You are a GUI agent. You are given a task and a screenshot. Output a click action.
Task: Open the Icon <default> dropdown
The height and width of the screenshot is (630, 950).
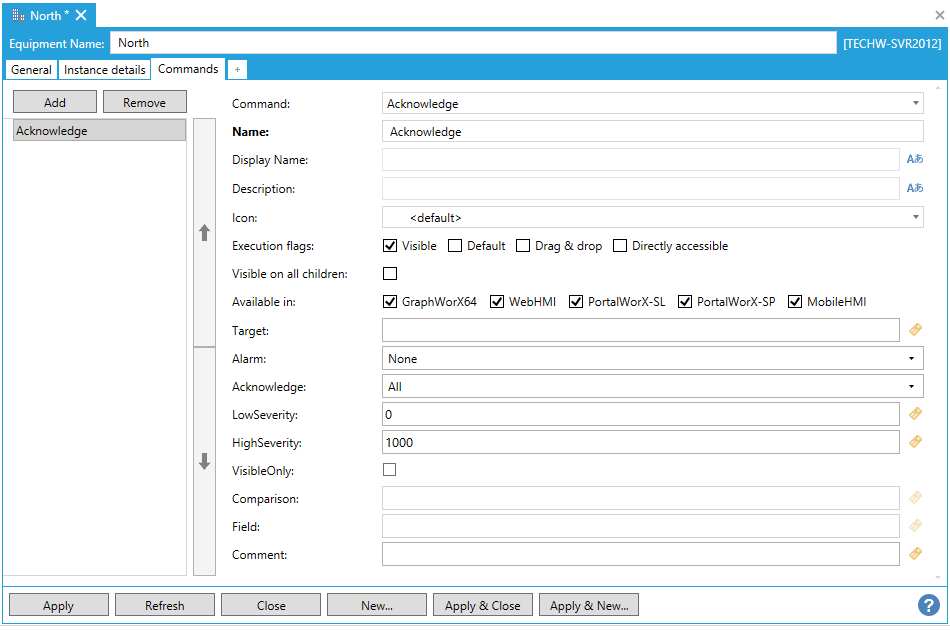point(652,217)
